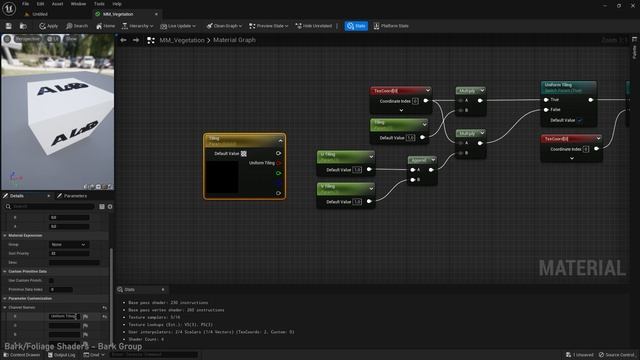Click localization flag next to R channel

click(x=86, y=316)
